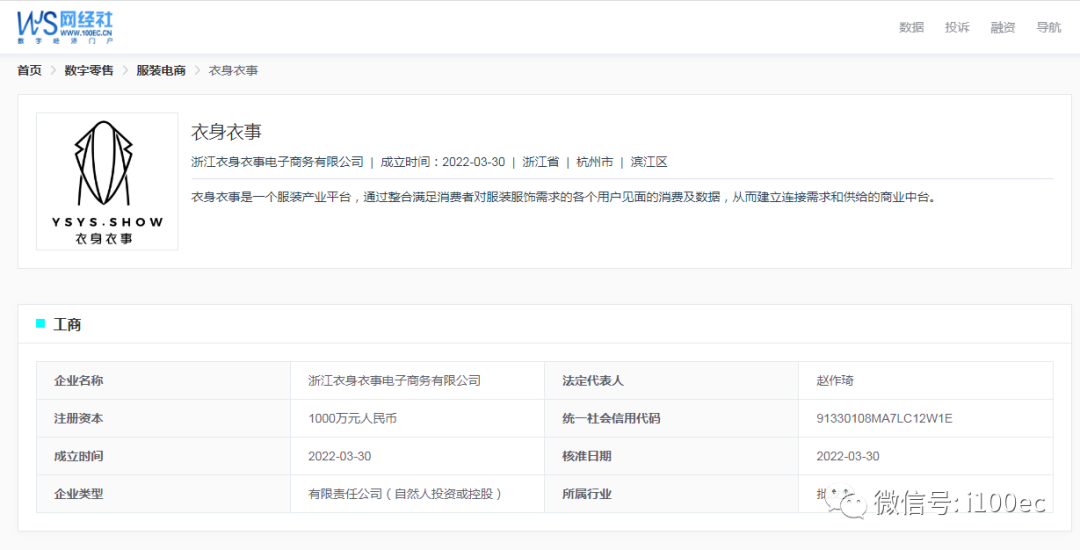This screenshot has height=550, width=1080.
Task: Click the 企业类型 table label
Action: tap(79, 494)
